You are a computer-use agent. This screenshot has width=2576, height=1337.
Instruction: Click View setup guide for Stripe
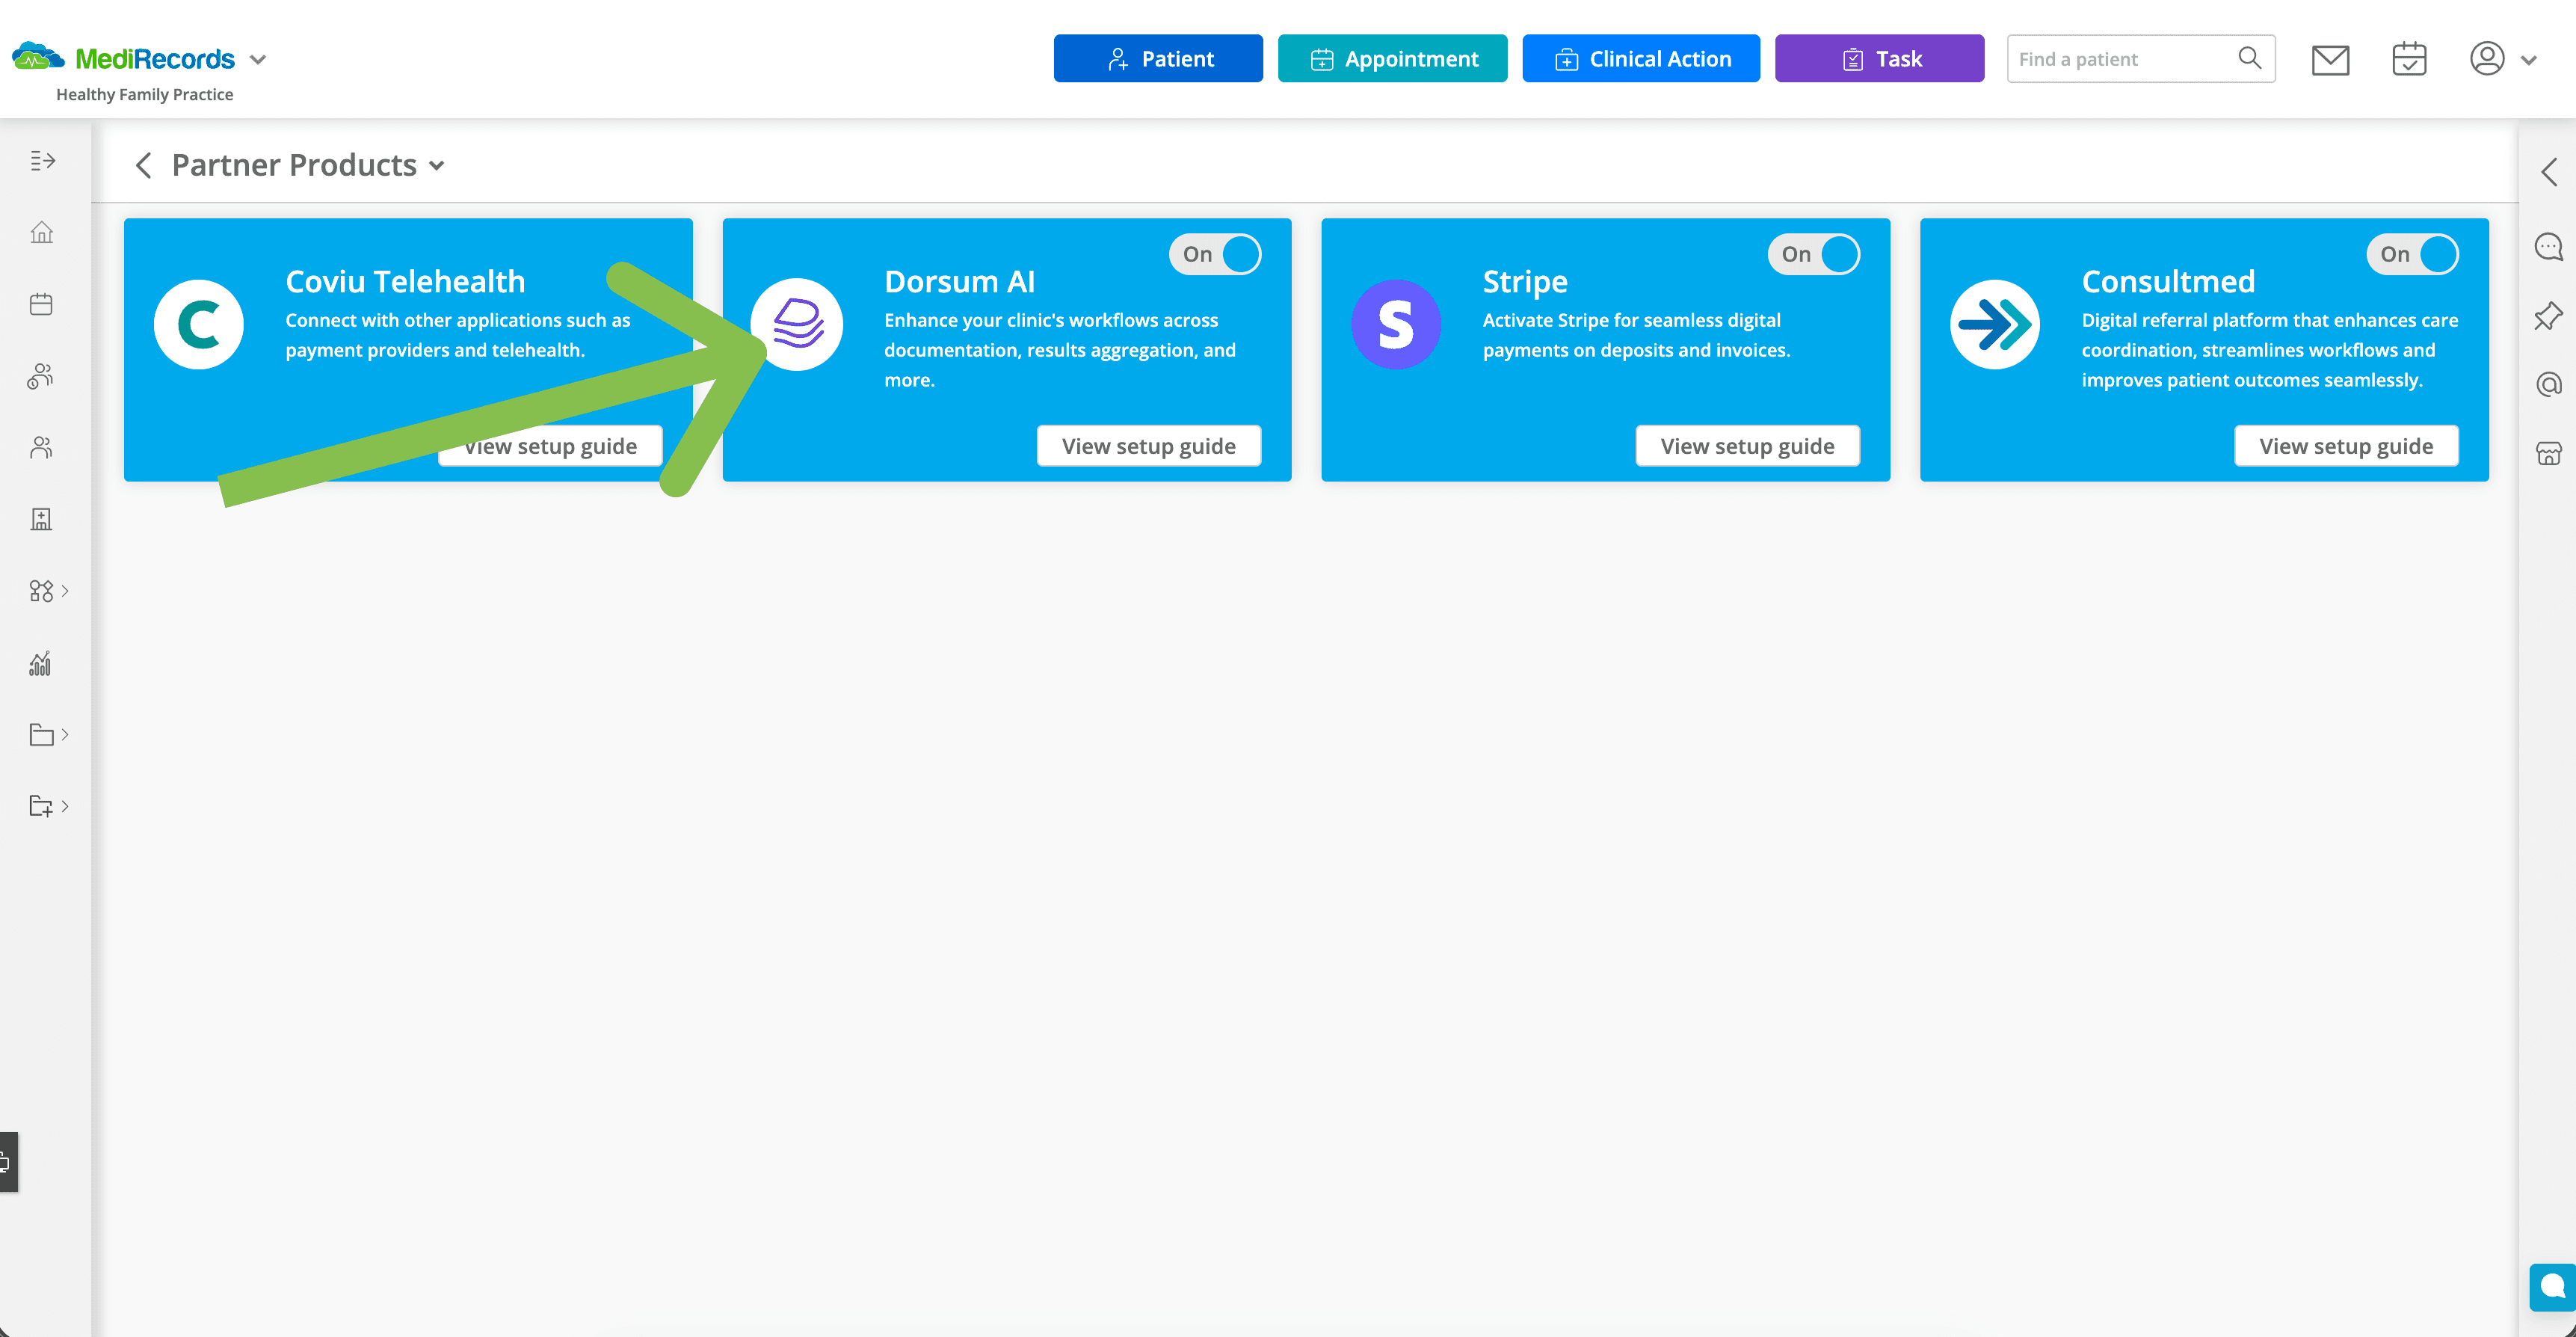point(1747,446)
